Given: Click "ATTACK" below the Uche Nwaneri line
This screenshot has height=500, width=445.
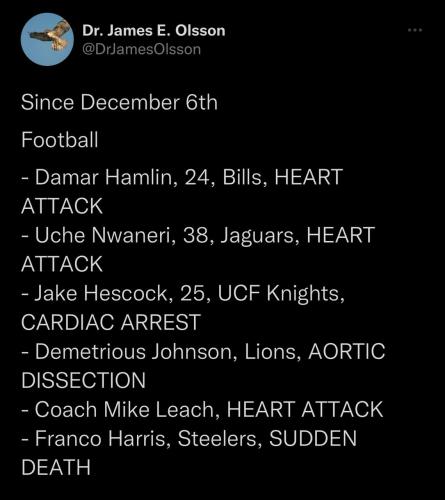Looking at the screenshot, I should (x=62, y=264).
